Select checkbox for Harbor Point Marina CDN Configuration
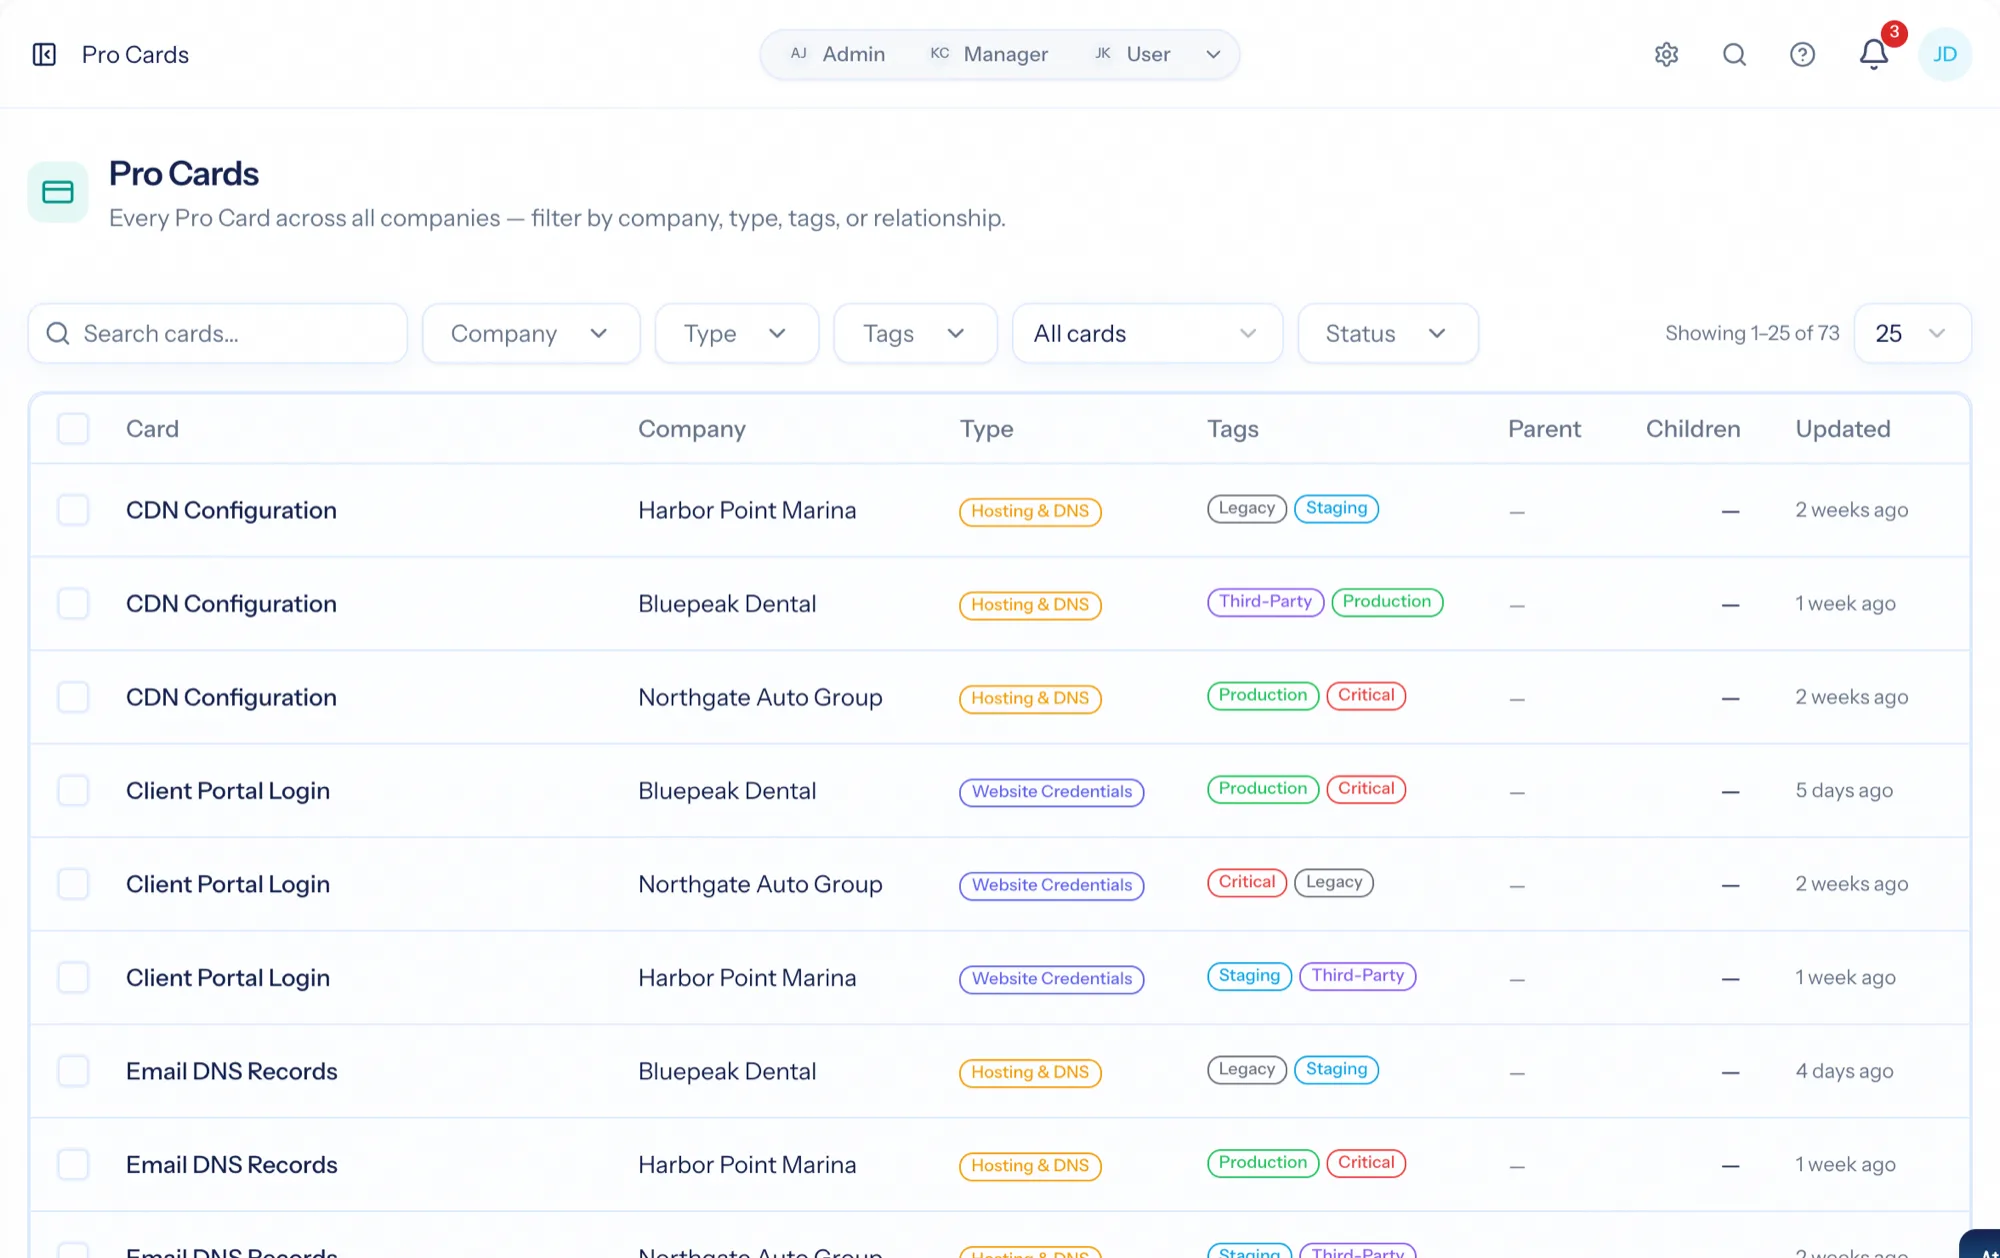Viewport: 2000px width, 1258px height. pos(73,510)
